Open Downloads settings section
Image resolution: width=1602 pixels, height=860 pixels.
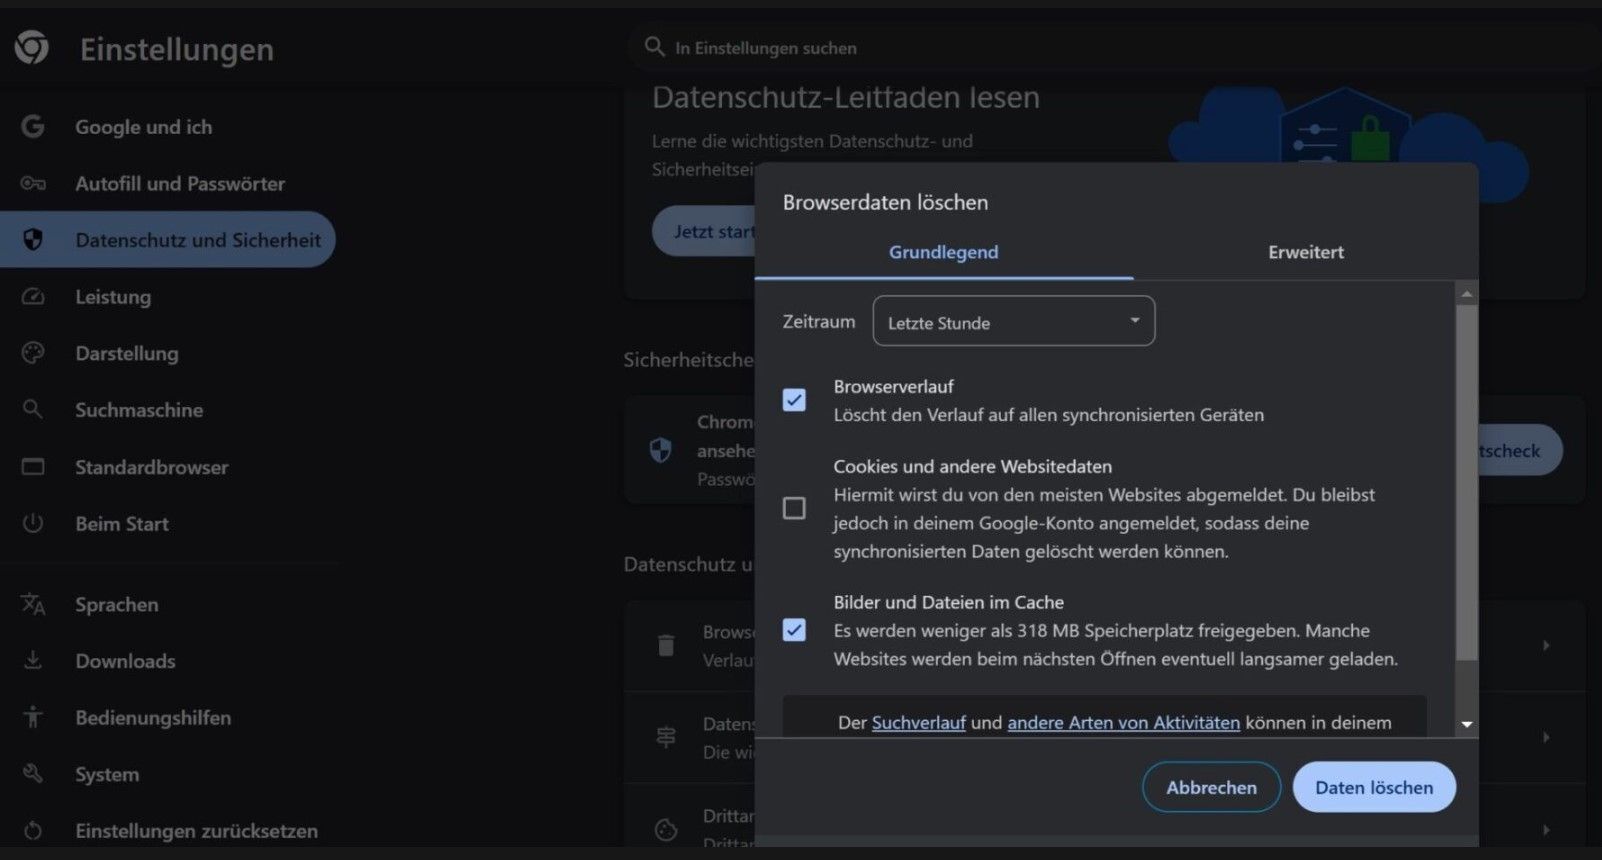click(125, 660)
